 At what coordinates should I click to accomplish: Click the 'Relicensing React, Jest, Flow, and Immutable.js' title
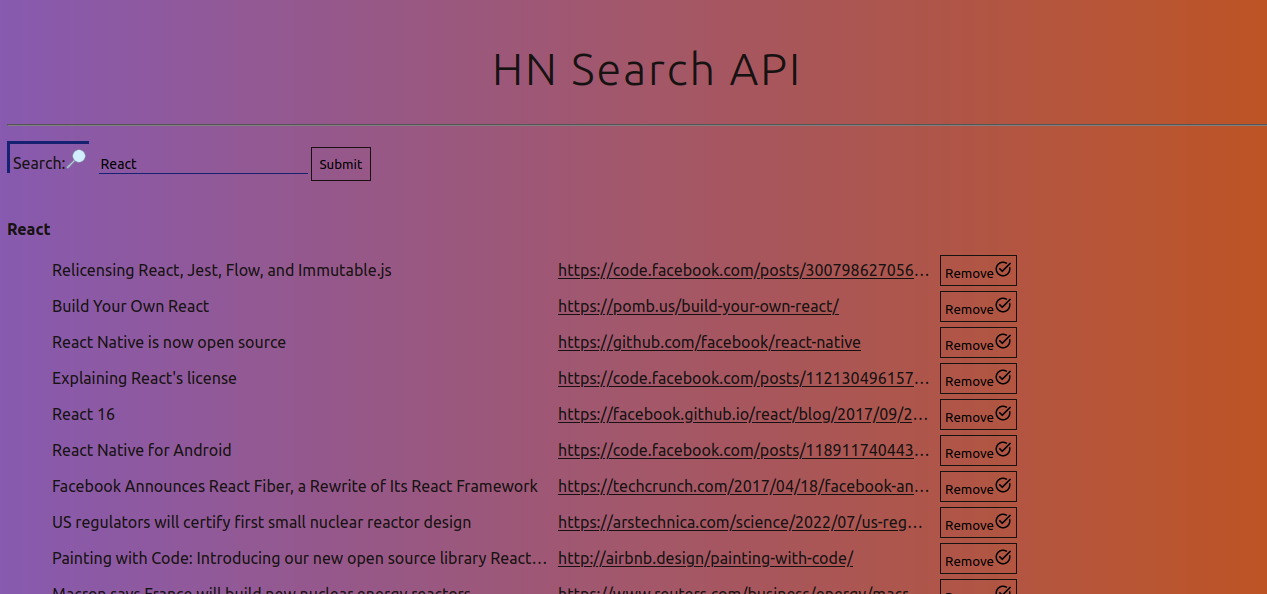(x=222, y=270)
